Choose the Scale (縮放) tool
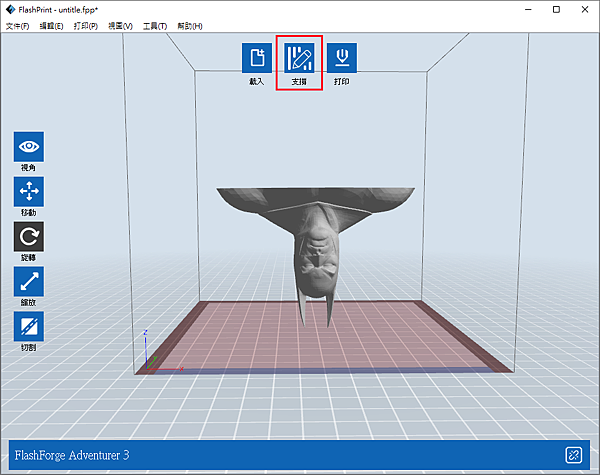 tap(28, 281)
